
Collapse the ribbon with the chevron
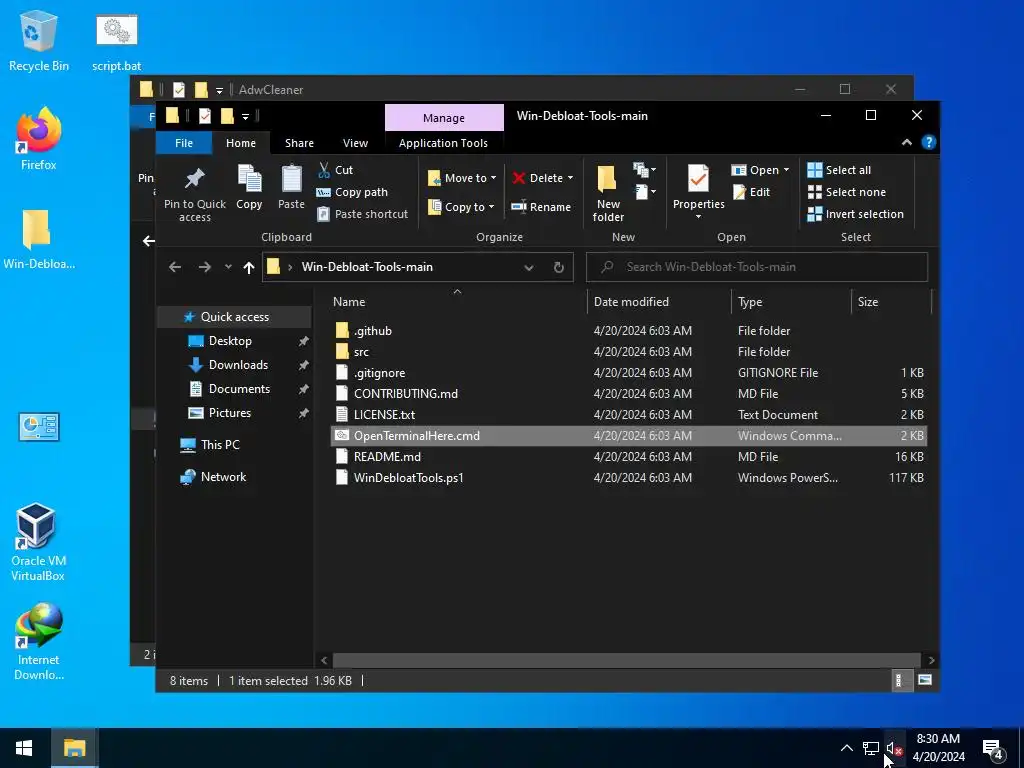tap(906, 142)
